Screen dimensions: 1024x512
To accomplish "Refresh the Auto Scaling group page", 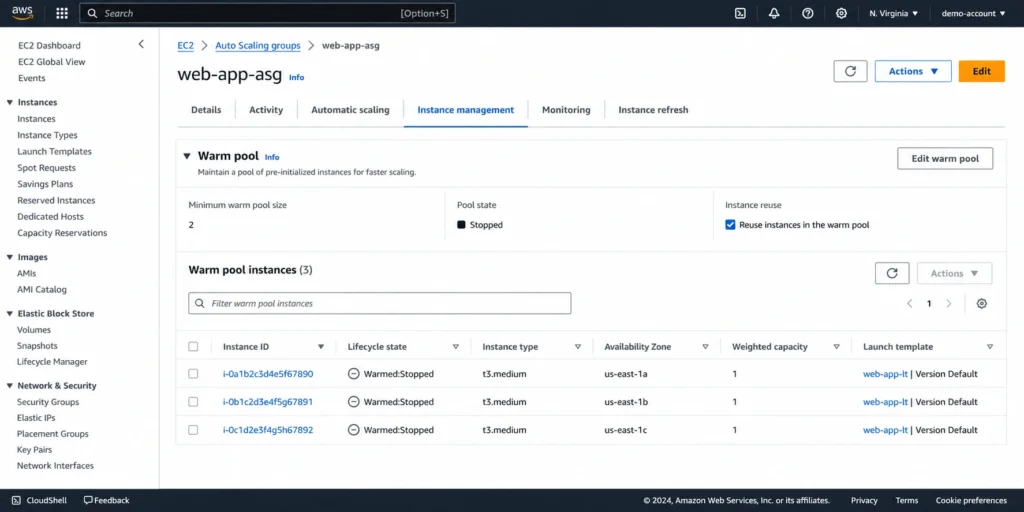I will pos(850,71).
